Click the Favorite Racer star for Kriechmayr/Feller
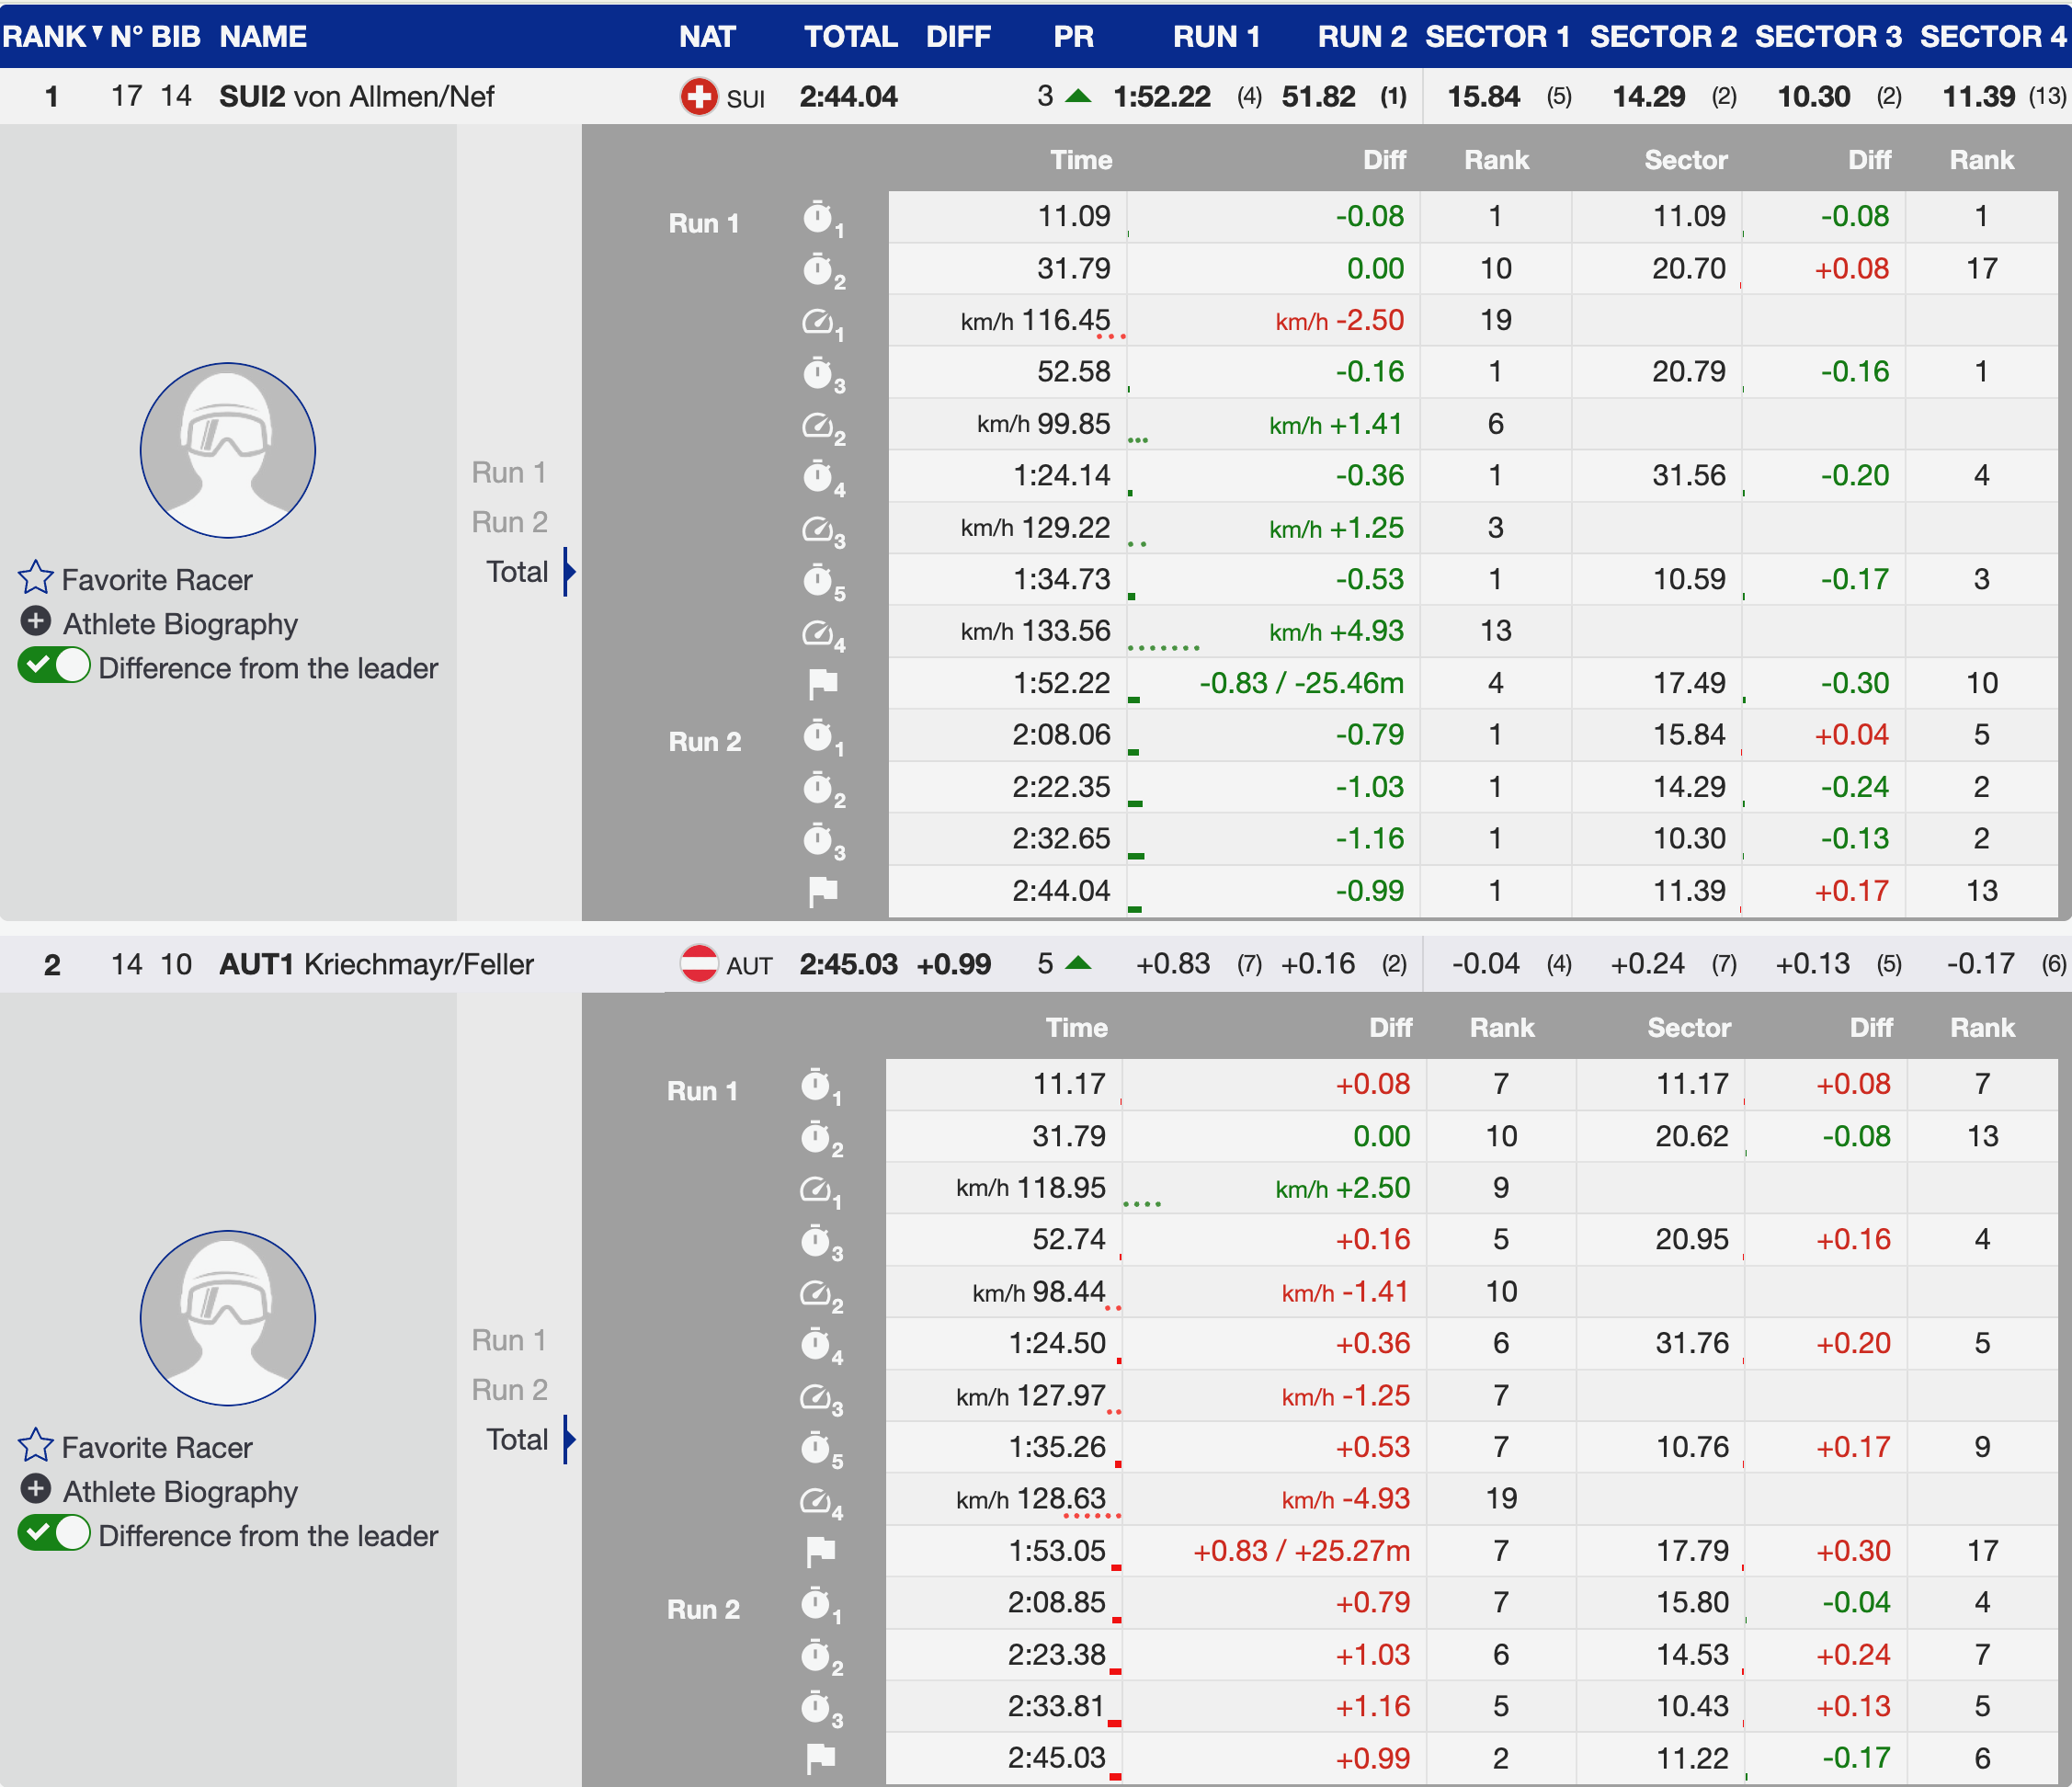 point(35,1446)
